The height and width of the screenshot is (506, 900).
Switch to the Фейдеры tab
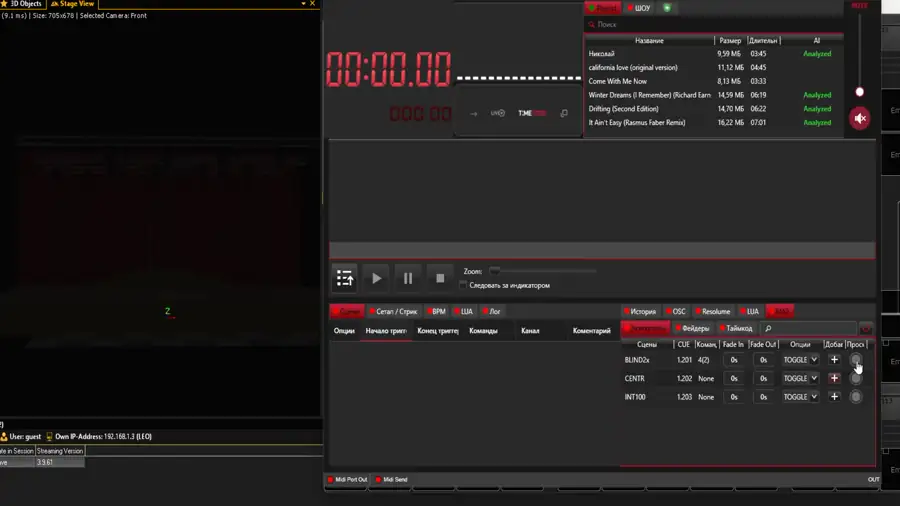692,328
